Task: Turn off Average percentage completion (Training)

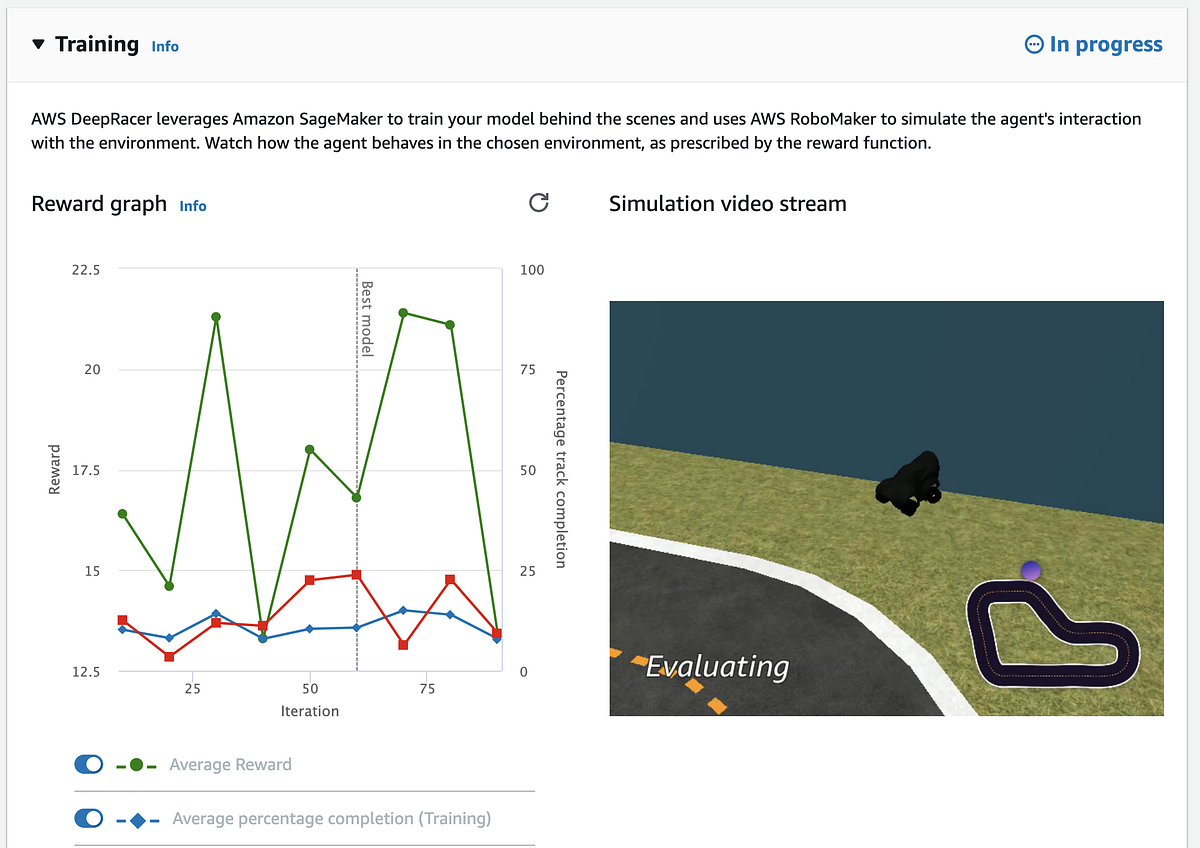Action: click(x=88, y=817)
